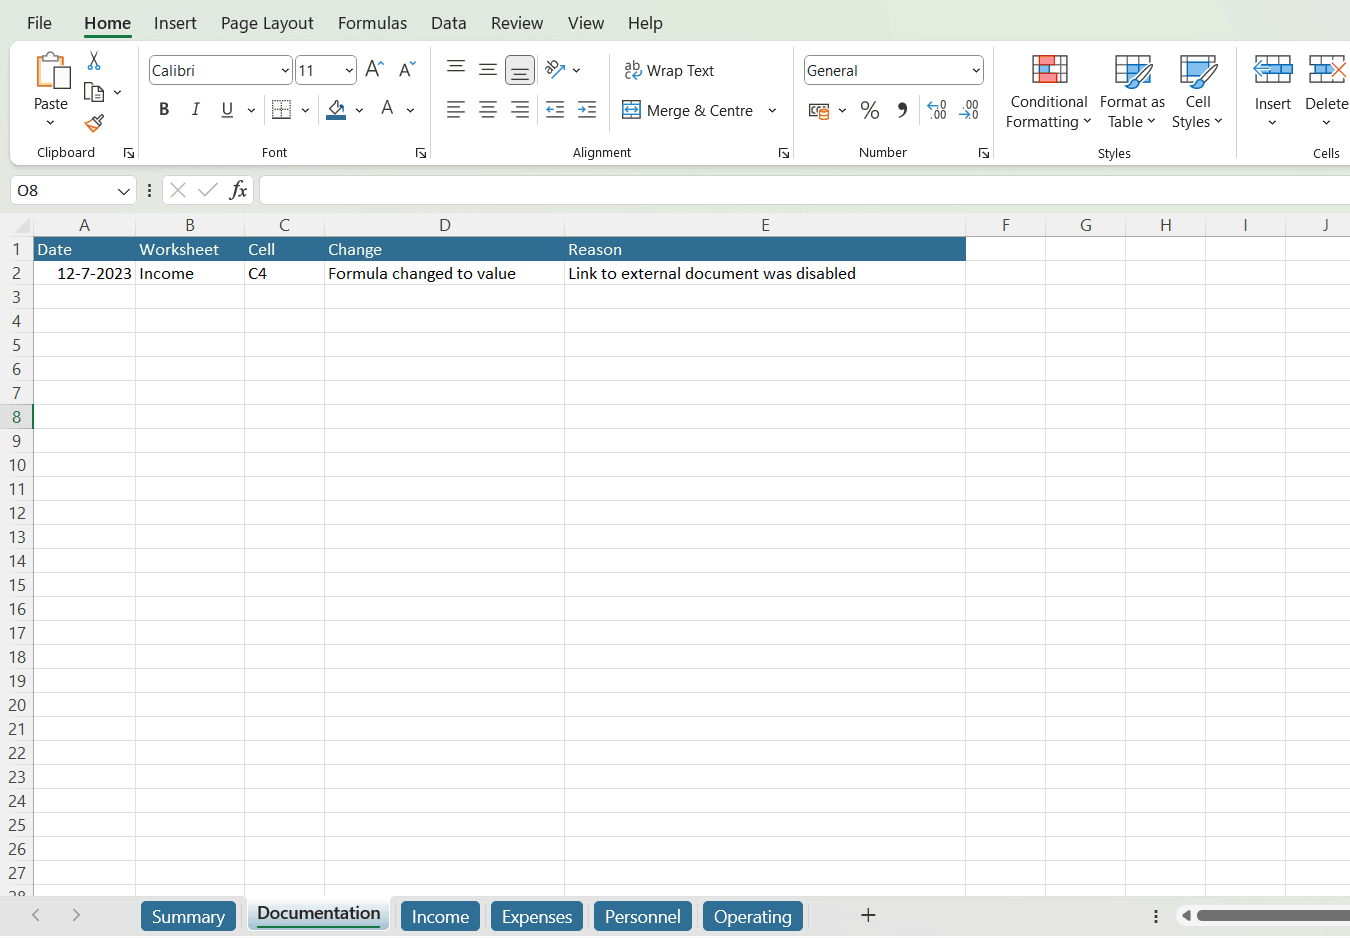The height and width of the screenshot is (938, 1350).
Task: Toggle italic formatting
Action: coord(196,110)
